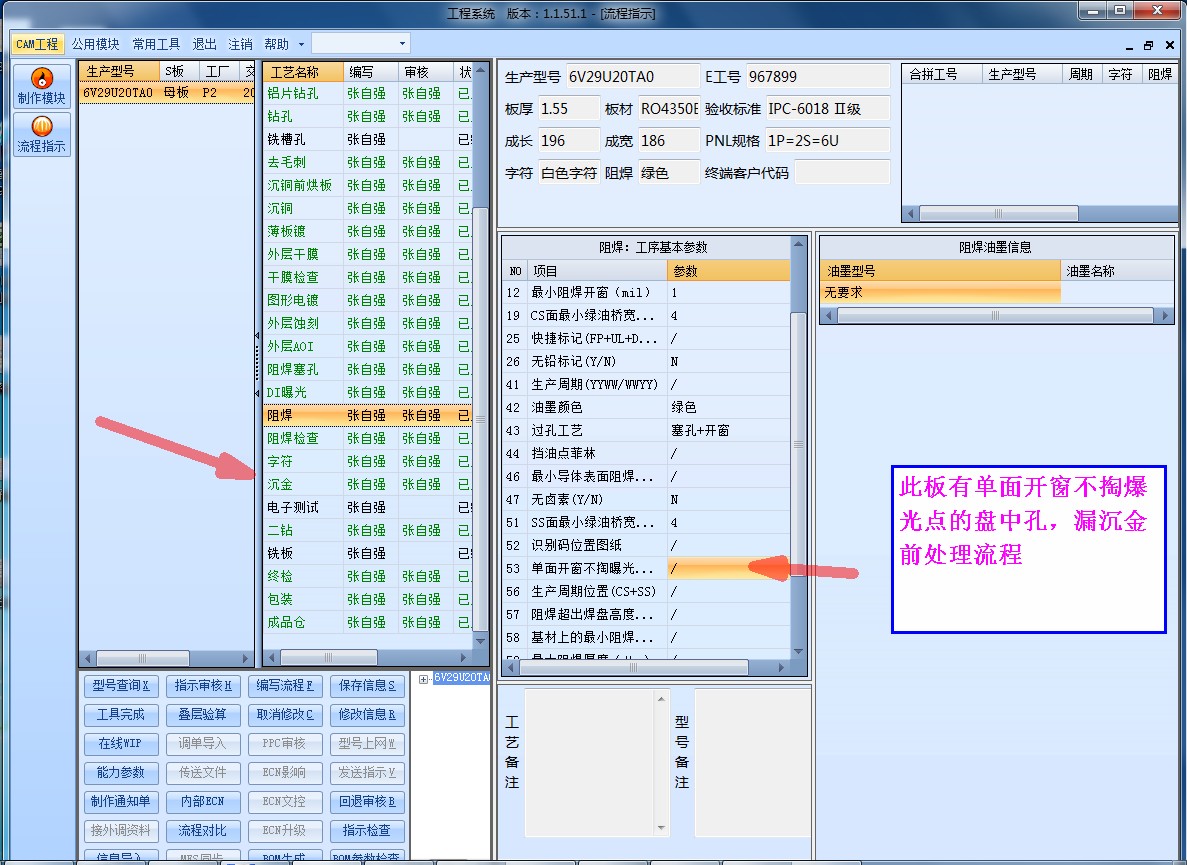Expand the 6V29U20TA0 tree node
The image size is (1187, 865).
[423, 679]
